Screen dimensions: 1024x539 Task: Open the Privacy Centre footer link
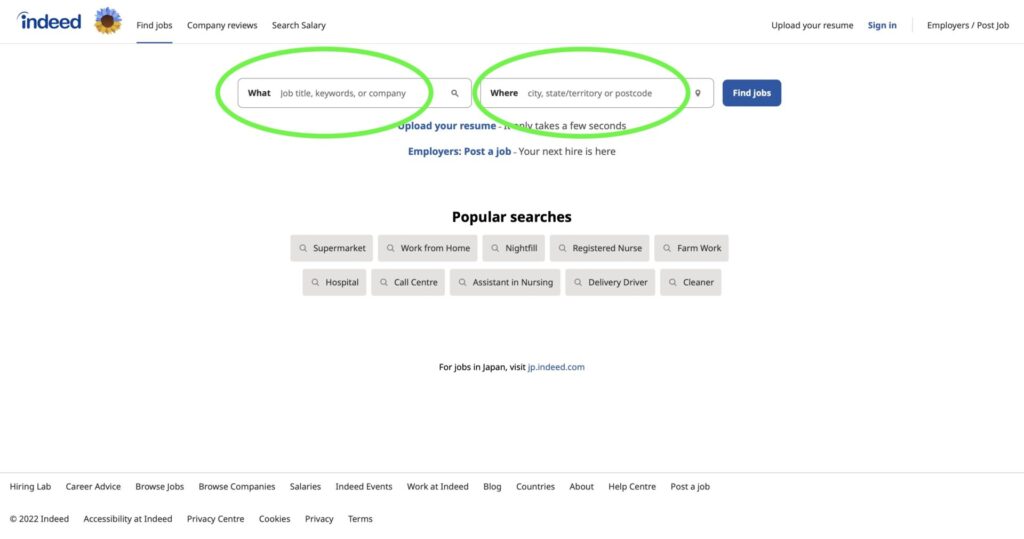(x=216, y=519)
